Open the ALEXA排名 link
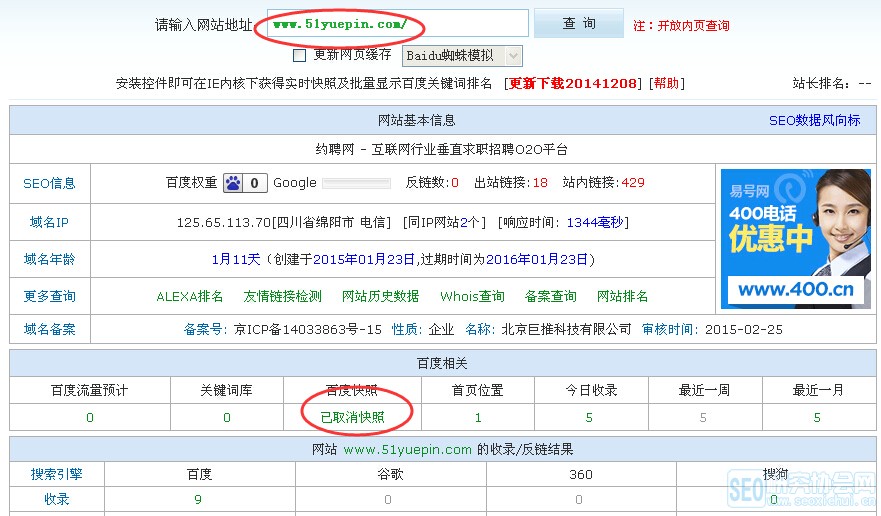The image size is (881, 516). pyautogui.click(x=189, y=296)
